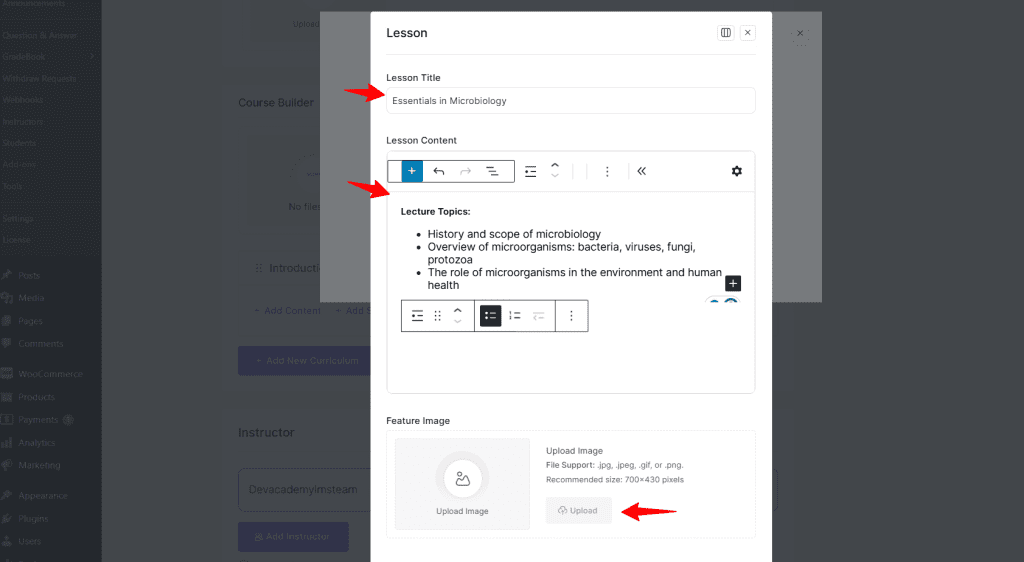Open Plugins in the admin sidebar
This screenshot has width=1024, height=562.
pos(33,518)
